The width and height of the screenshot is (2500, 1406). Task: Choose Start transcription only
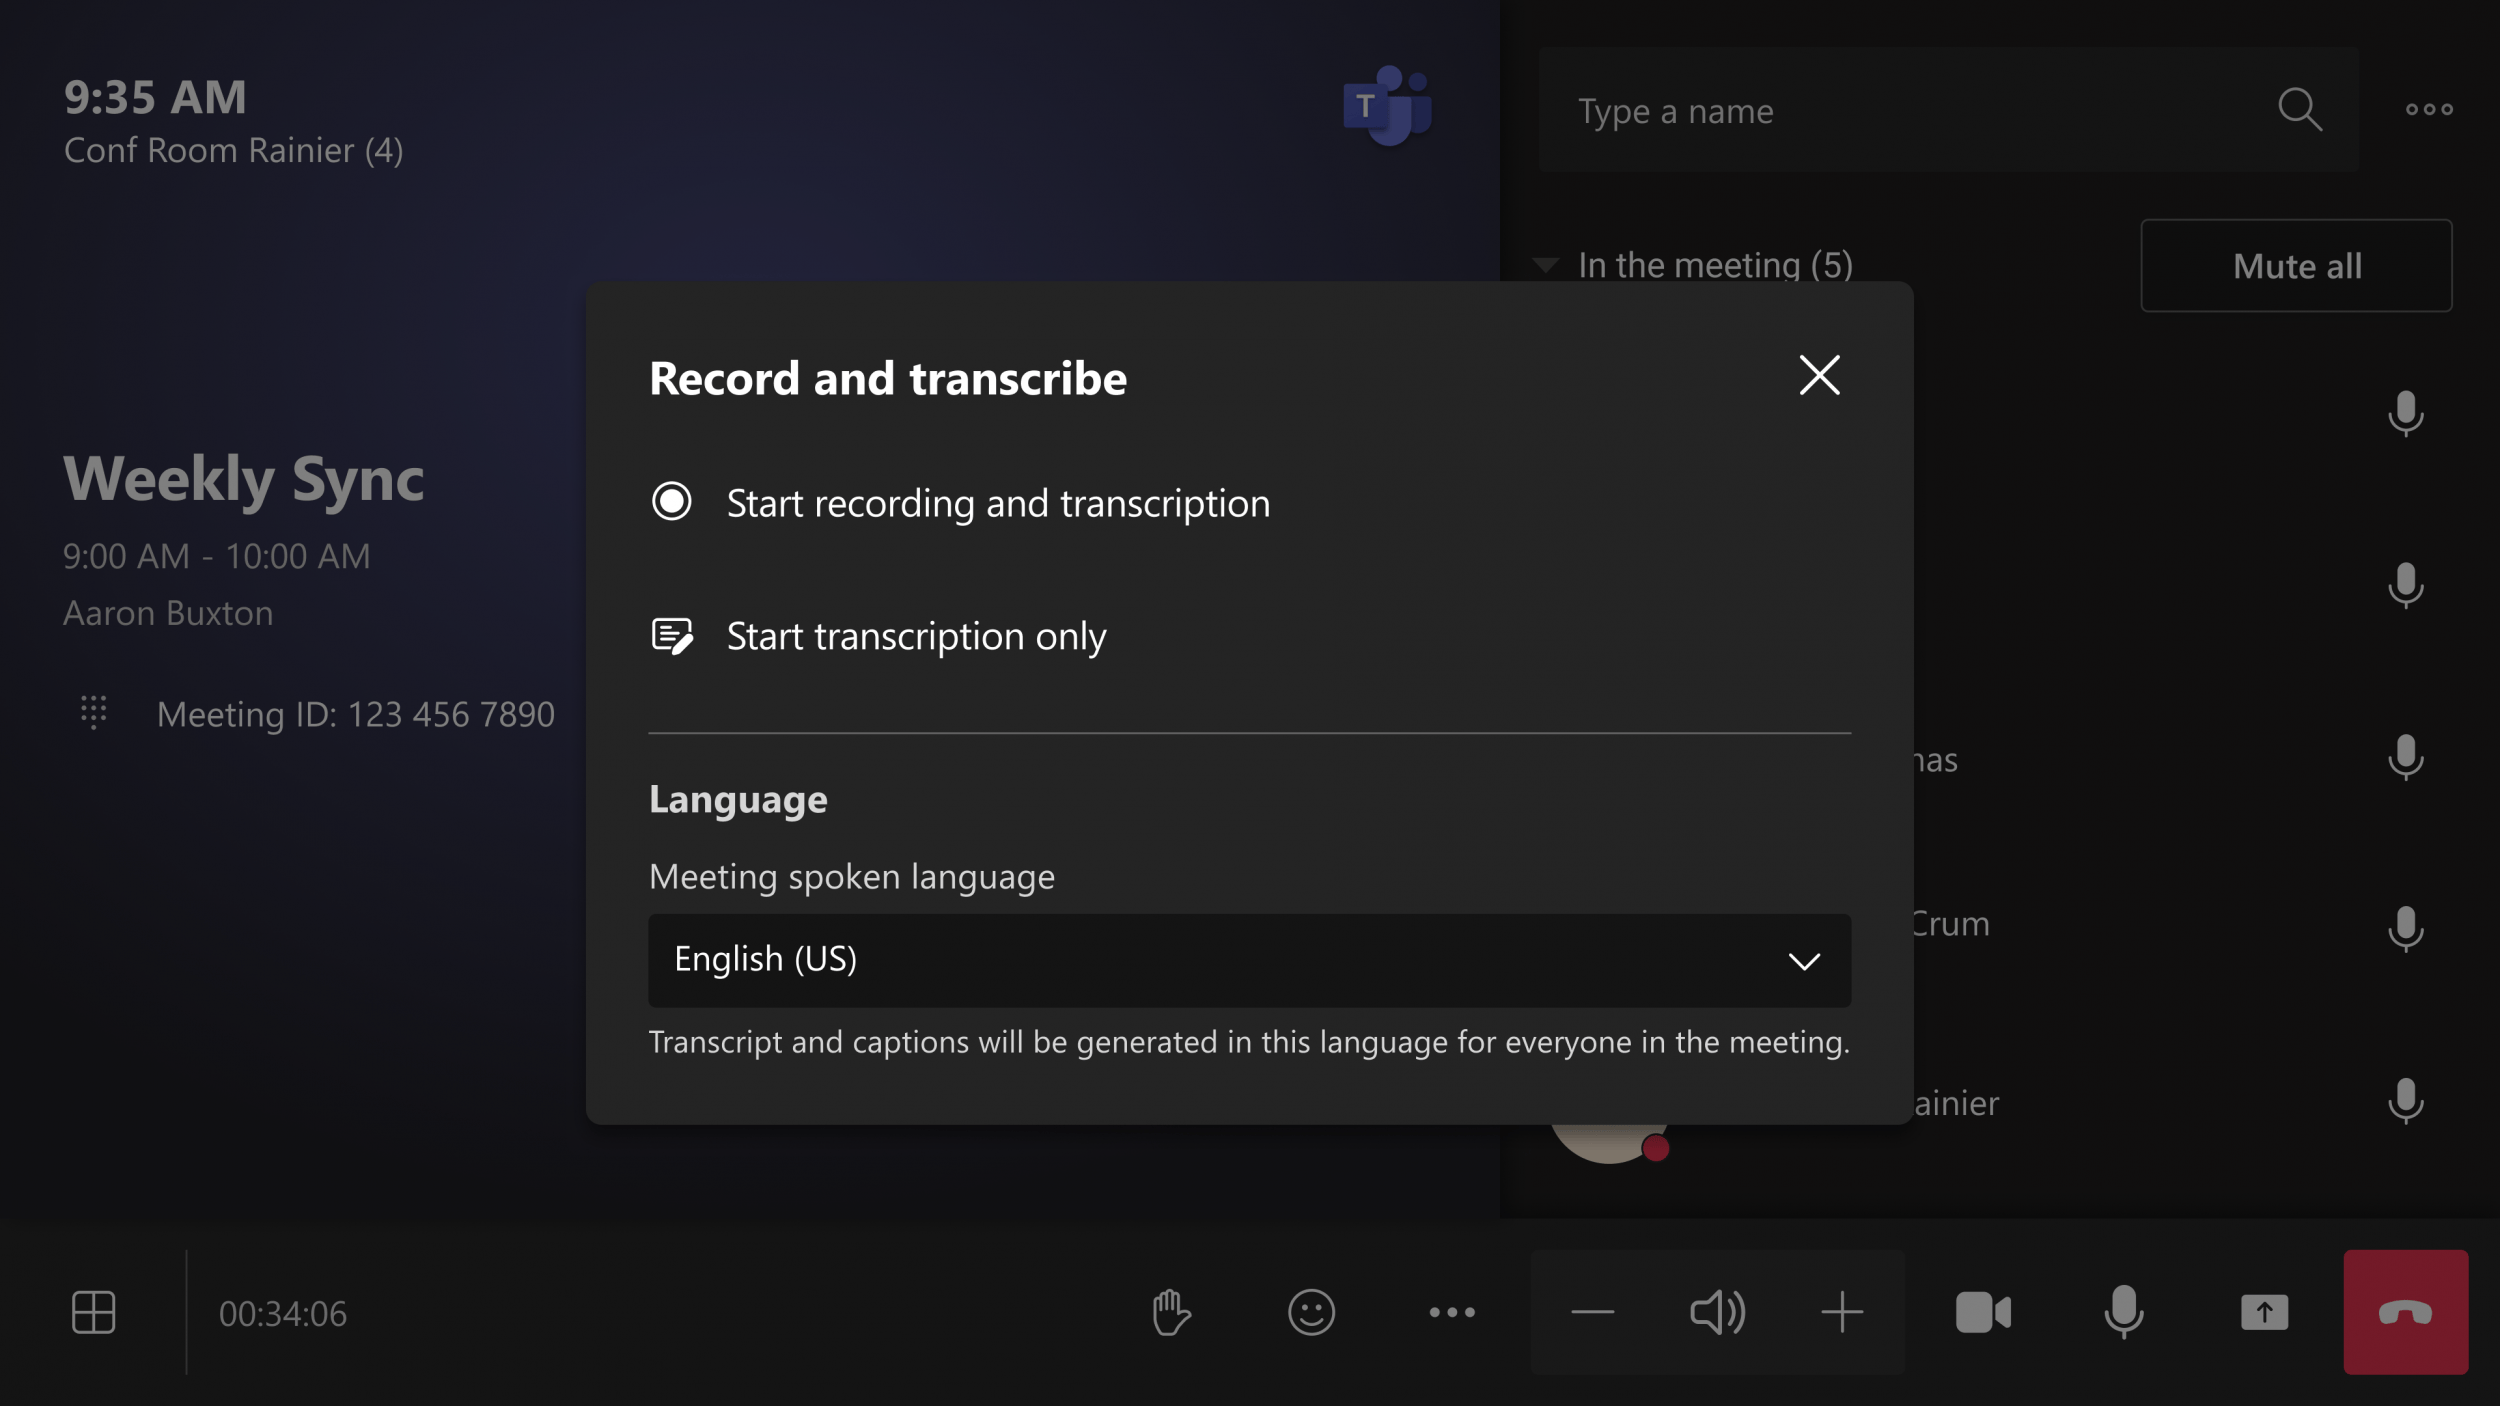click(917, 635)
